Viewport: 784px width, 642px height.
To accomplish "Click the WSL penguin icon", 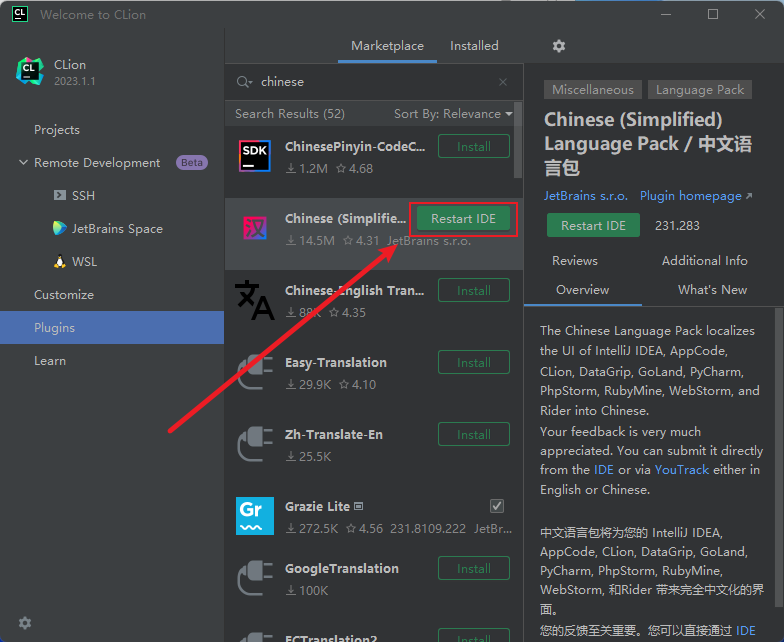I will [60, 261].
